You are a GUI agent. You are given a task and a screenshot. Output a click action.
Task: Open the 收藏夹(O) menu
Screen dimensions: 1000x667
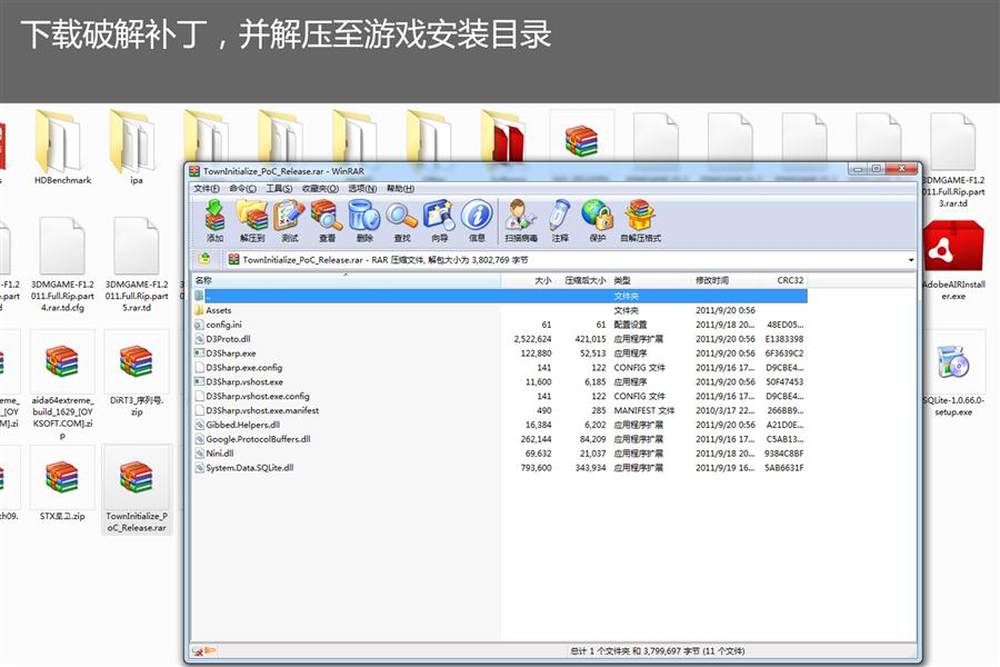[x=320, y=189]
